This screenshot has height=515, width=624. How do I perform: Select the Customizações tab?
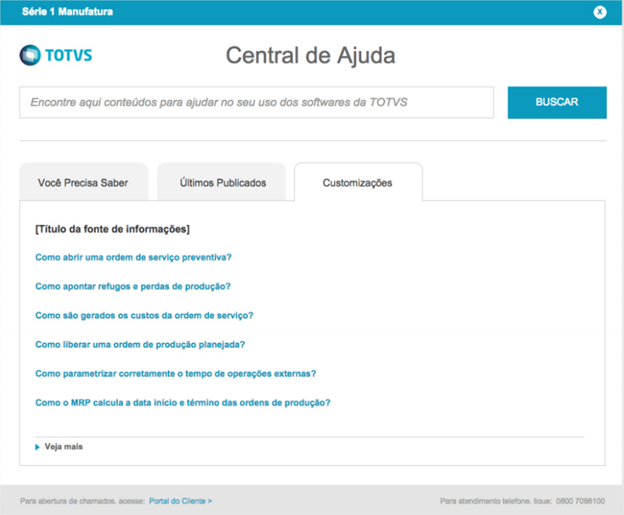coord(358,182)
